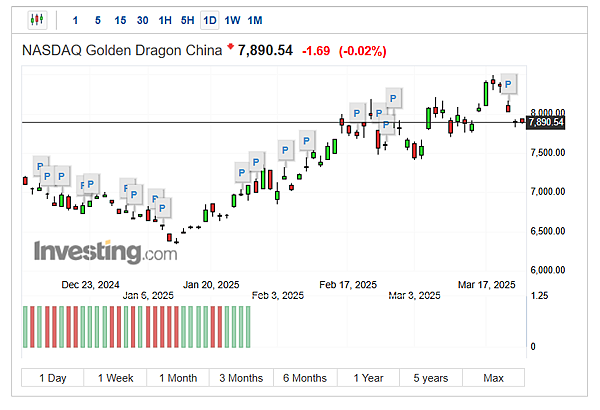
Task: Show the 1 Week time range
Action: (116, 378)
